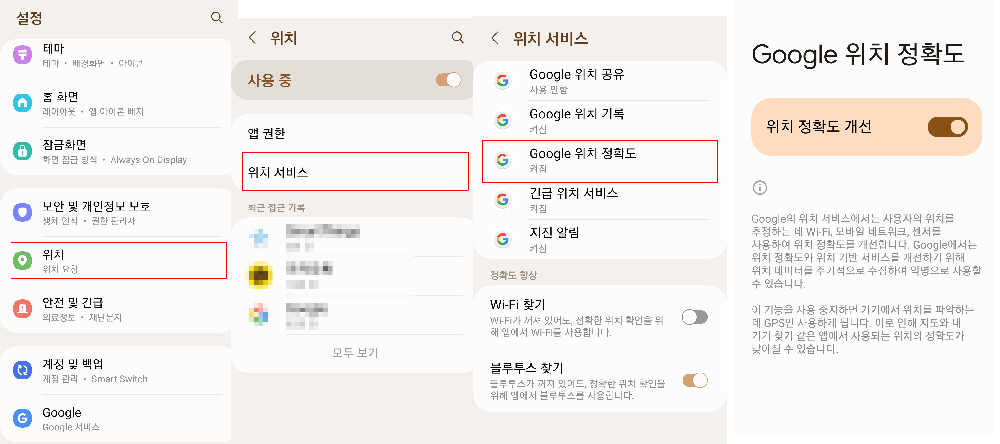Tap the Always On Display subtitle text
Viewport: 1000px width, 444px height.
149,159
